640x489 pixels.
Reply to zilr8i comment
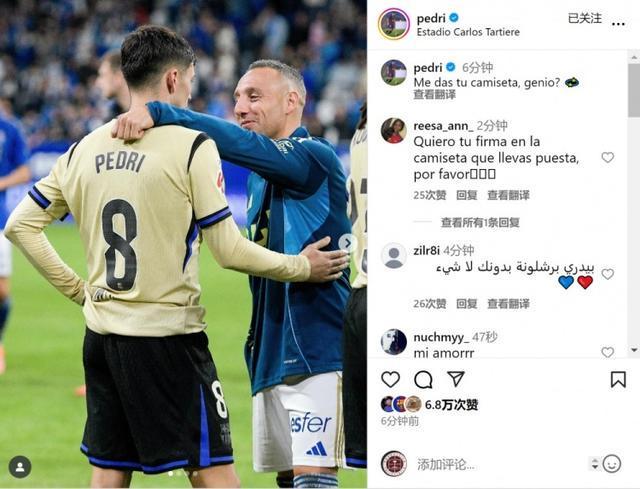click(x=467, y=304)
